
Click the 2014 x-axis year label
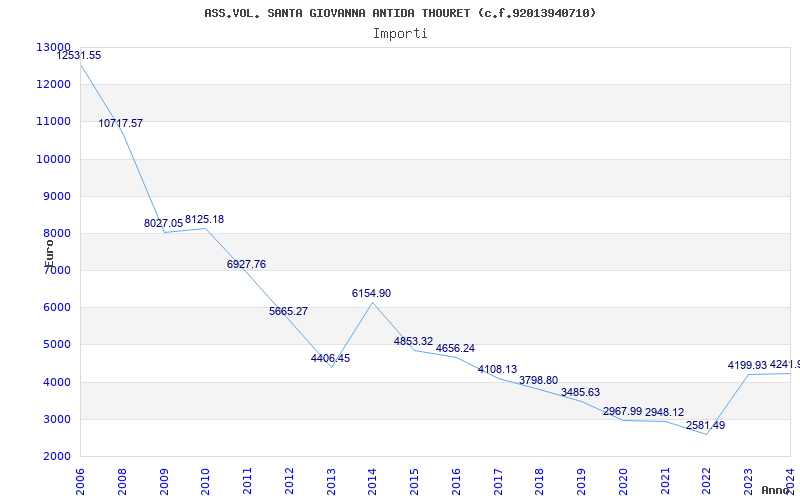372,482
